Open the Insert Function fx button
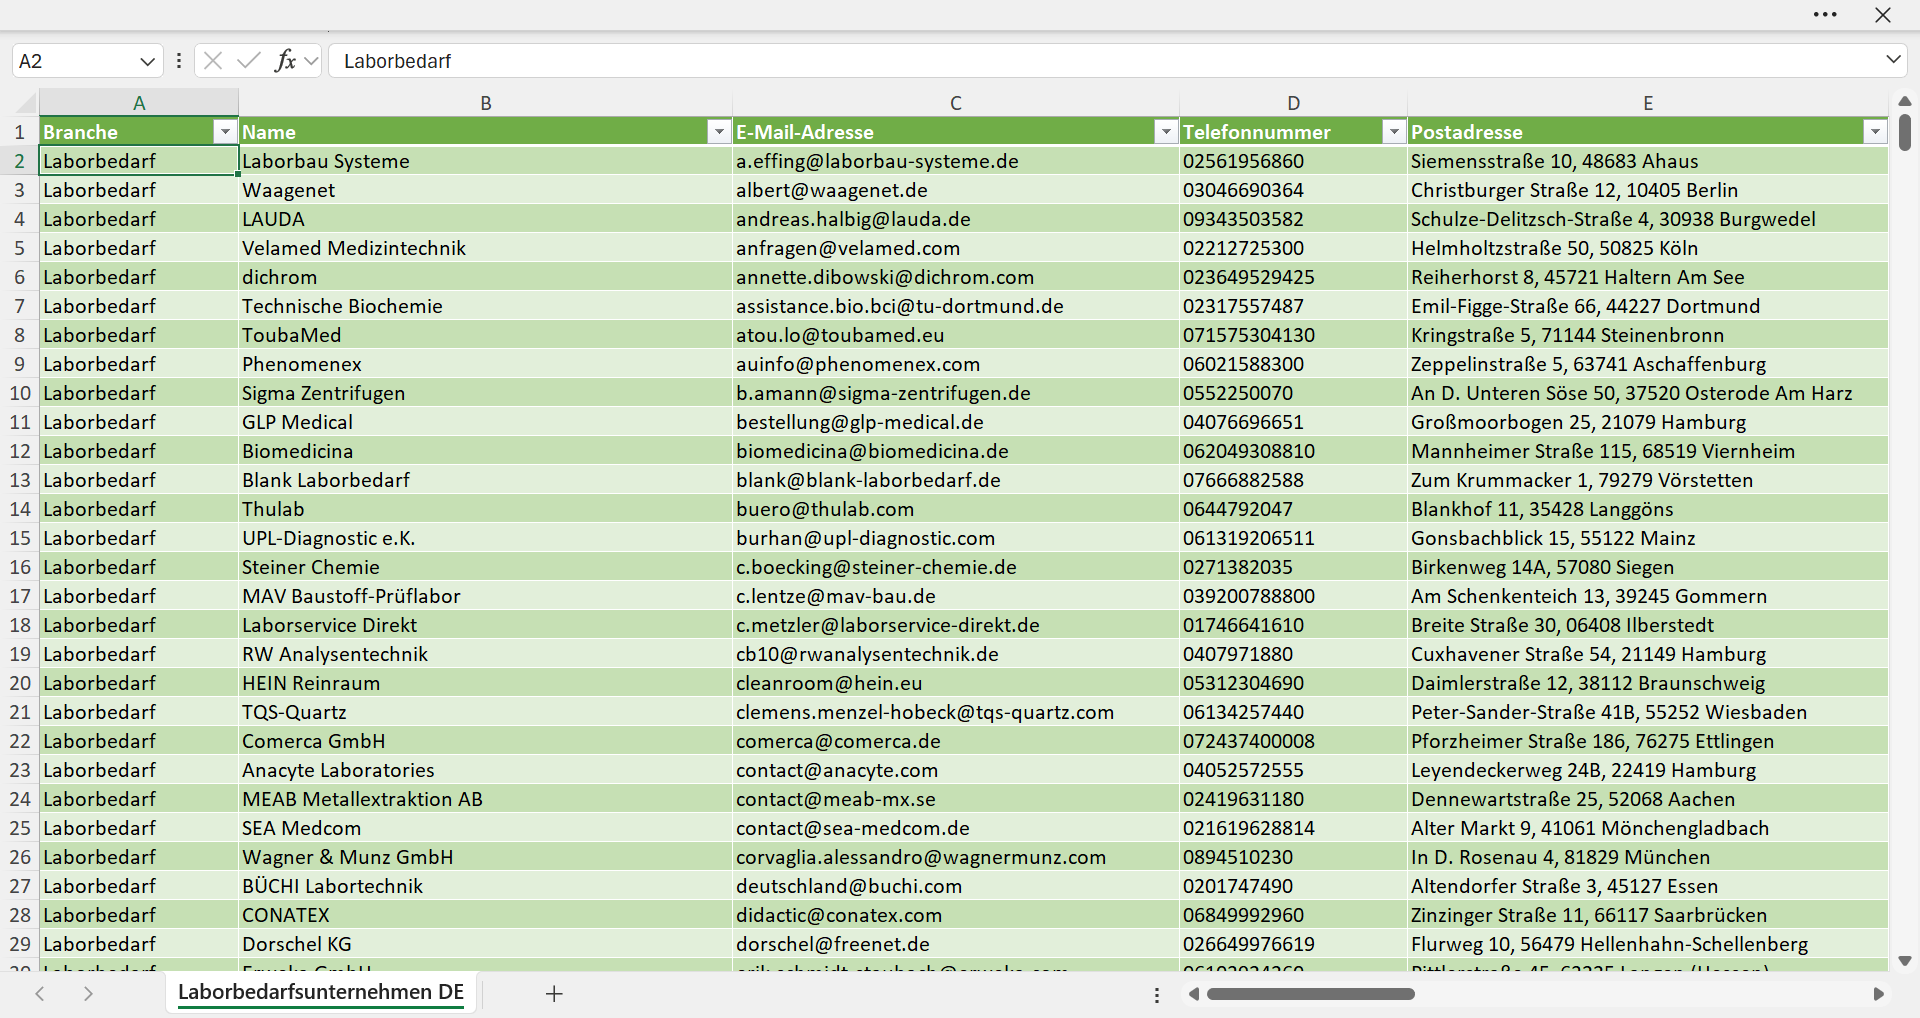 click(285, 61)
